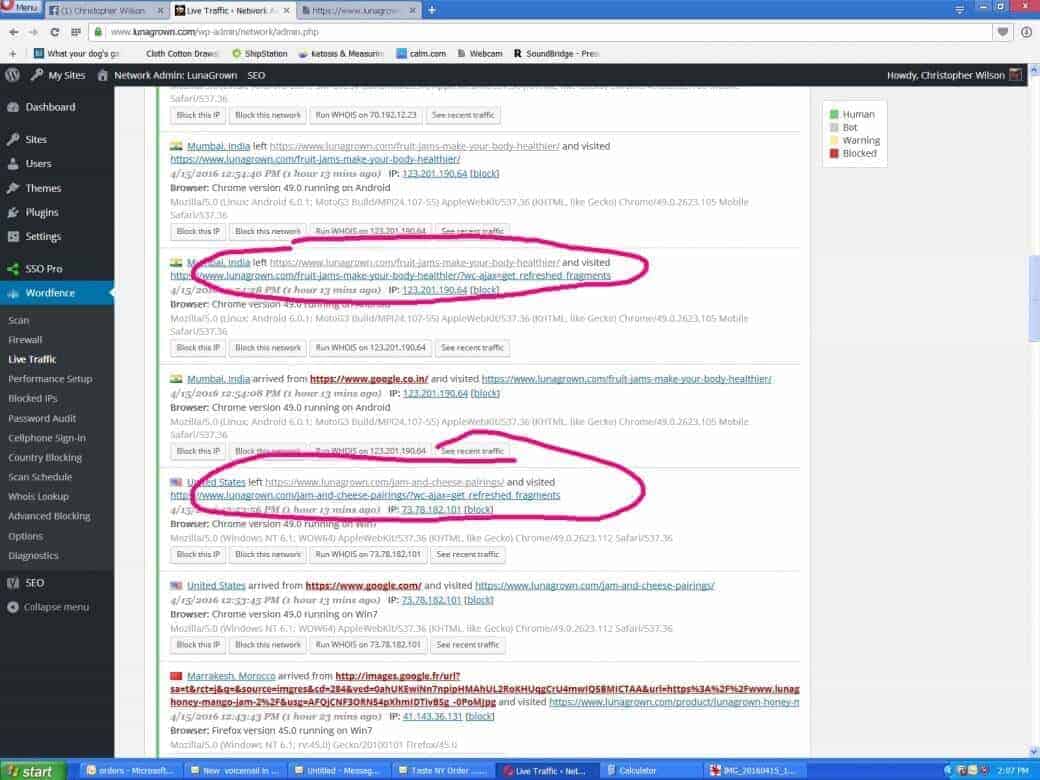The image size is (1040, 780).
Task: Click Marrakesh, Morocco location link
Action: pos(231,675)
